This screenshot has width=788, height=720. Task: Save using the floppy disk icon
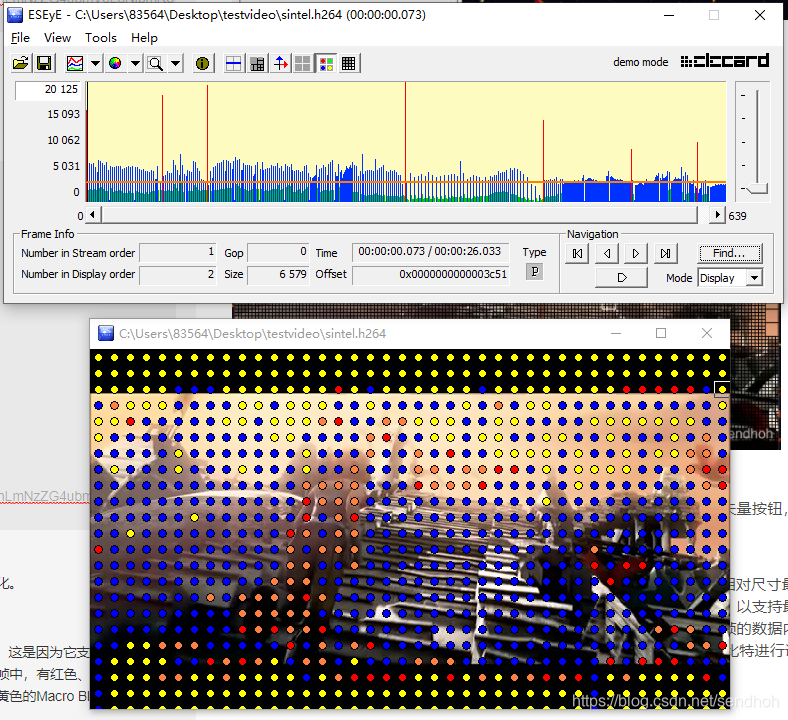pos(44,63)
